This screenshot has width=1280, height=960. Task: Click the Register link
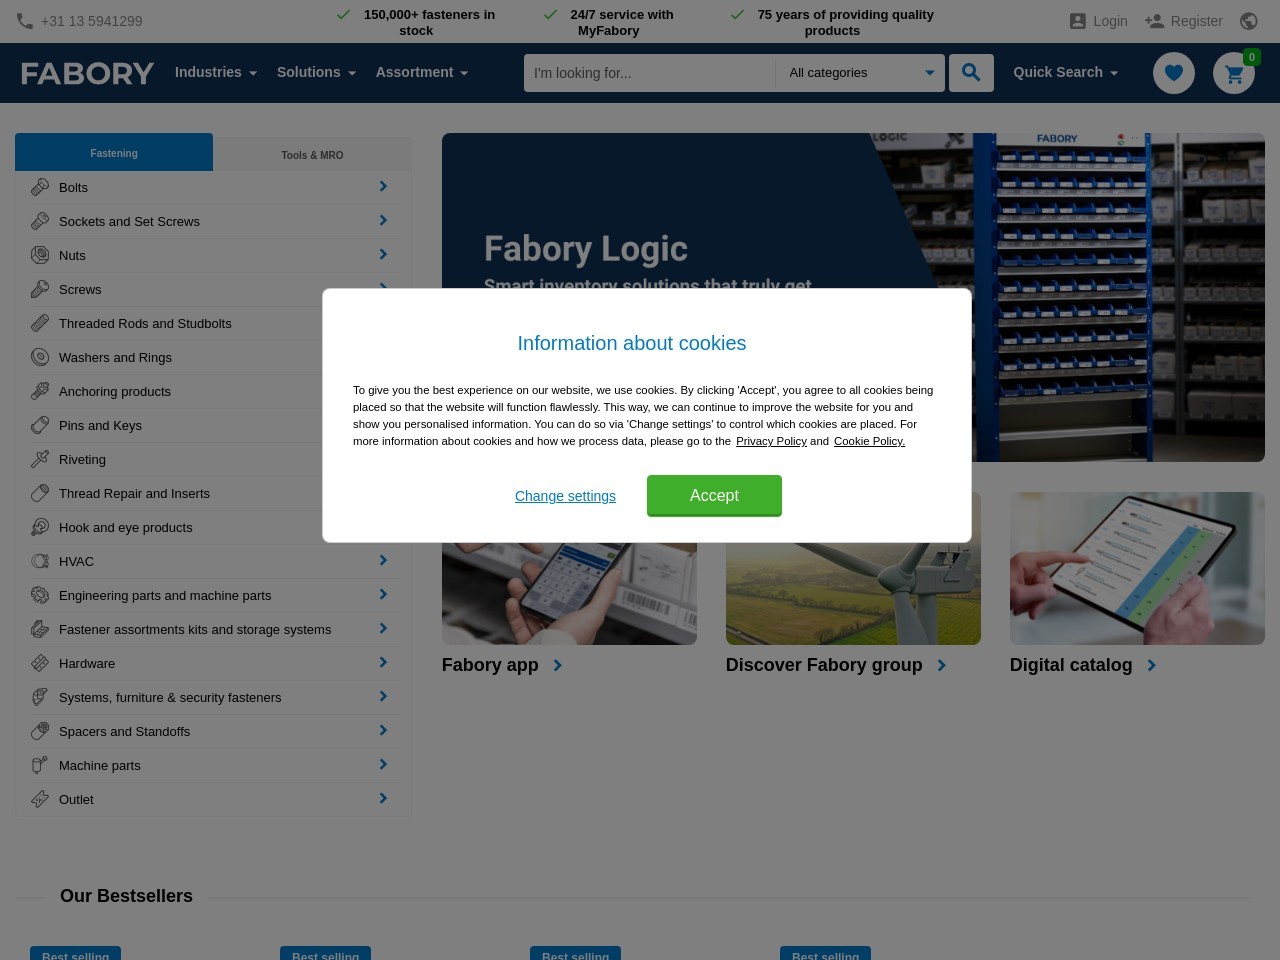(x=1196, y=21)
